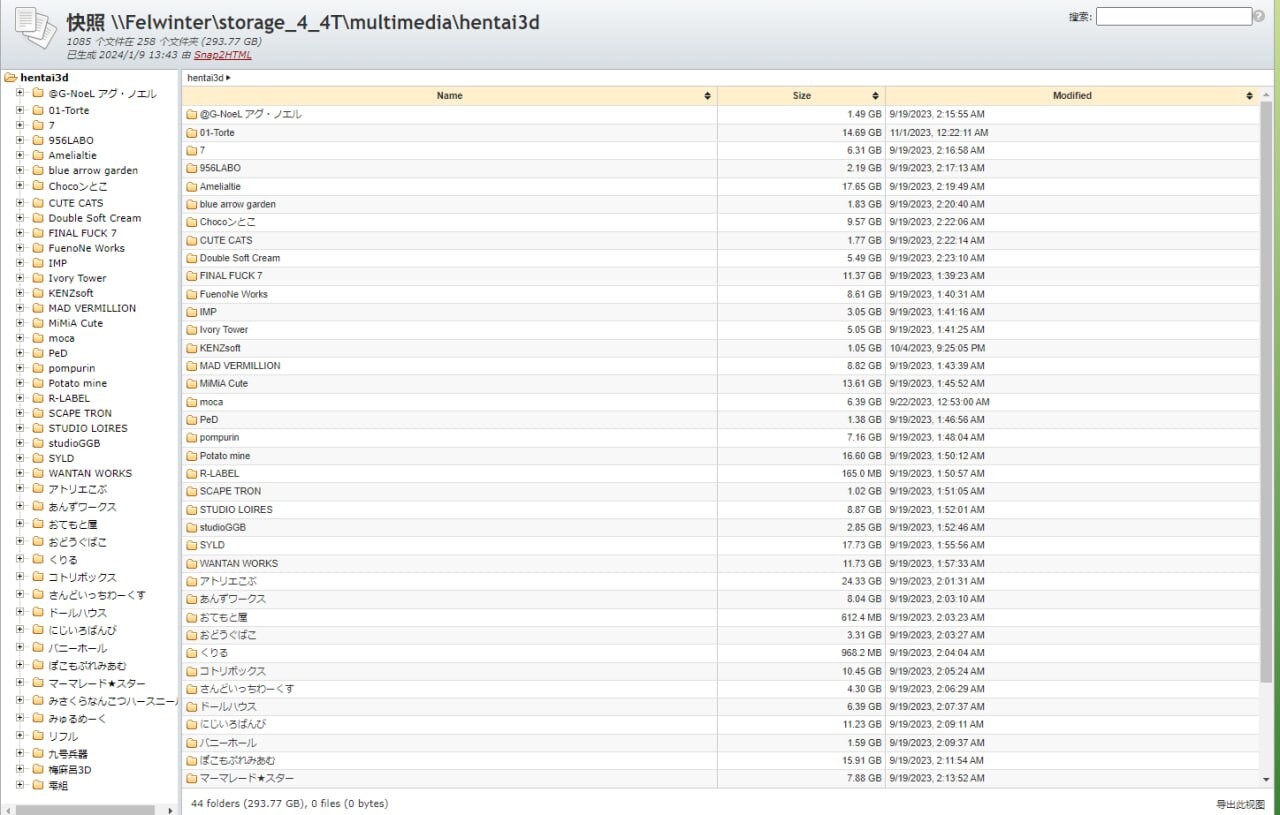The height and width of the screenshot is (815, 1280).
Task: Click the help question mark icon
Action: pyautogui.click(x=1259, y=16)
